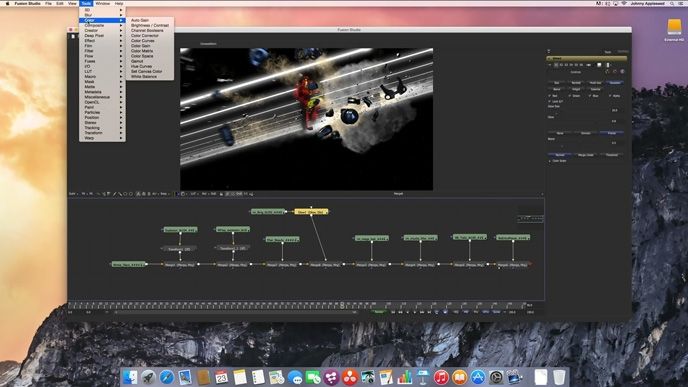Open Reminders app in dock
The height and width of the screenshot is (387, 688).
[x=258, y=377]
